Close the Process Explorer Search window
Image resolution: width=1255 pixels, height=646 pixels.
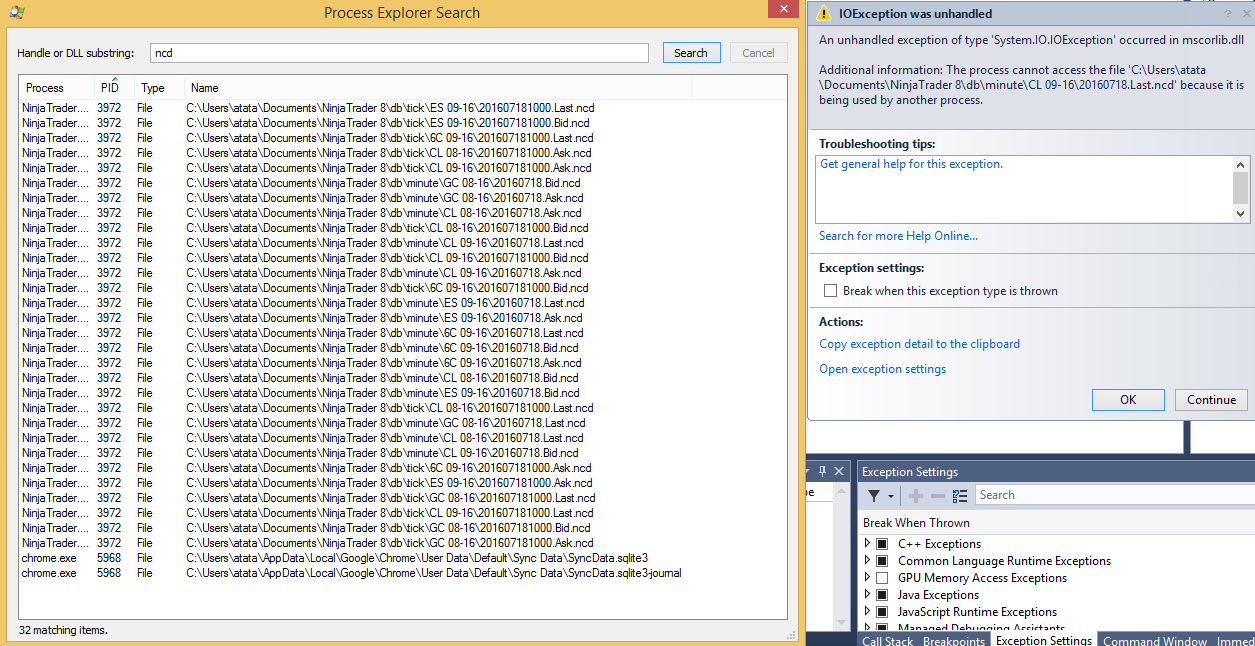[x=781, y=9]
